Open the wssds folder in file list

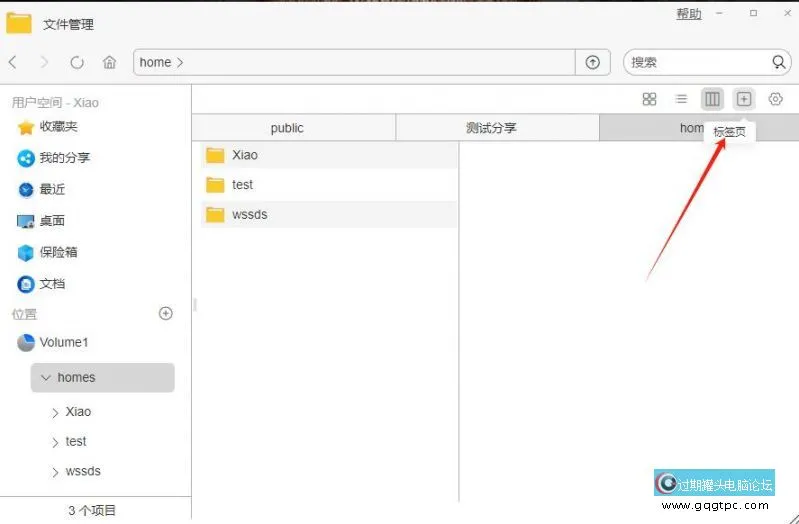329,215
